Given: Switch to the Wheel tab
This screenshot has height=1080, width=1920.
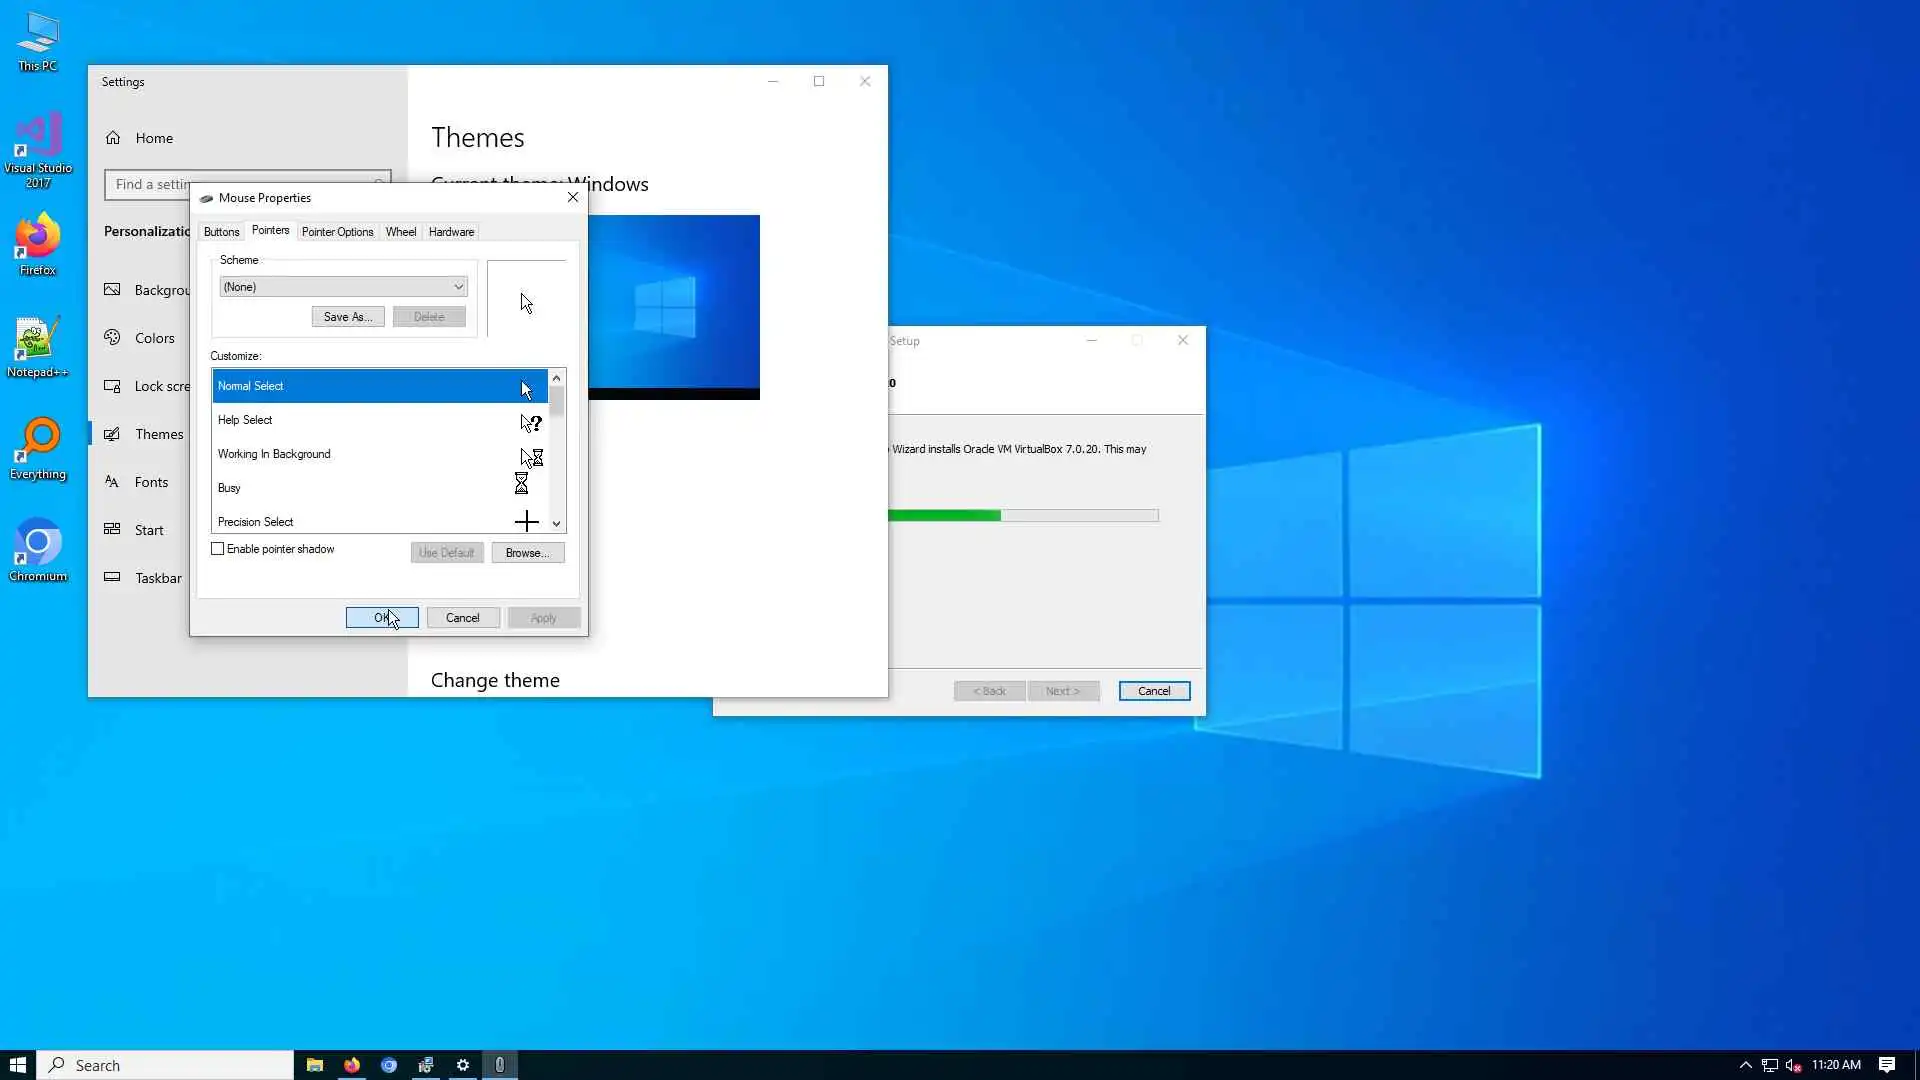Looking at the screenshot, I should click(400, 232).
